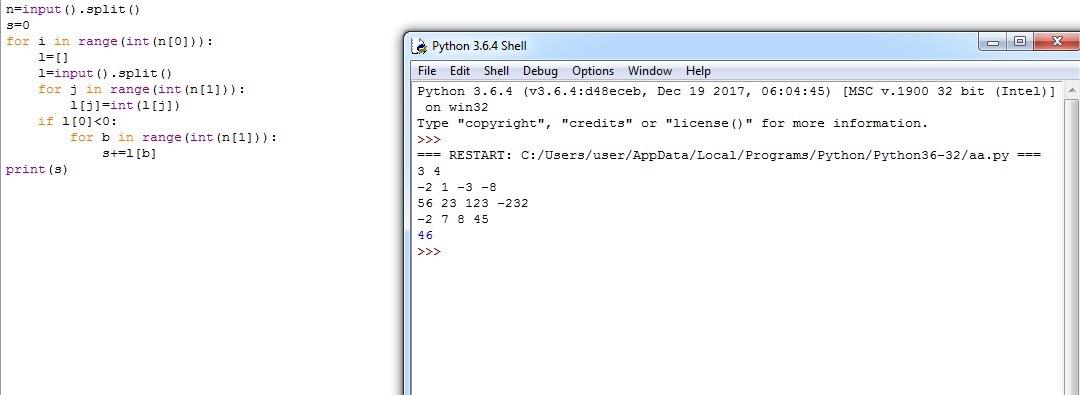1080x395 pixels.
Task: Open the File menu
Action: 427,71
